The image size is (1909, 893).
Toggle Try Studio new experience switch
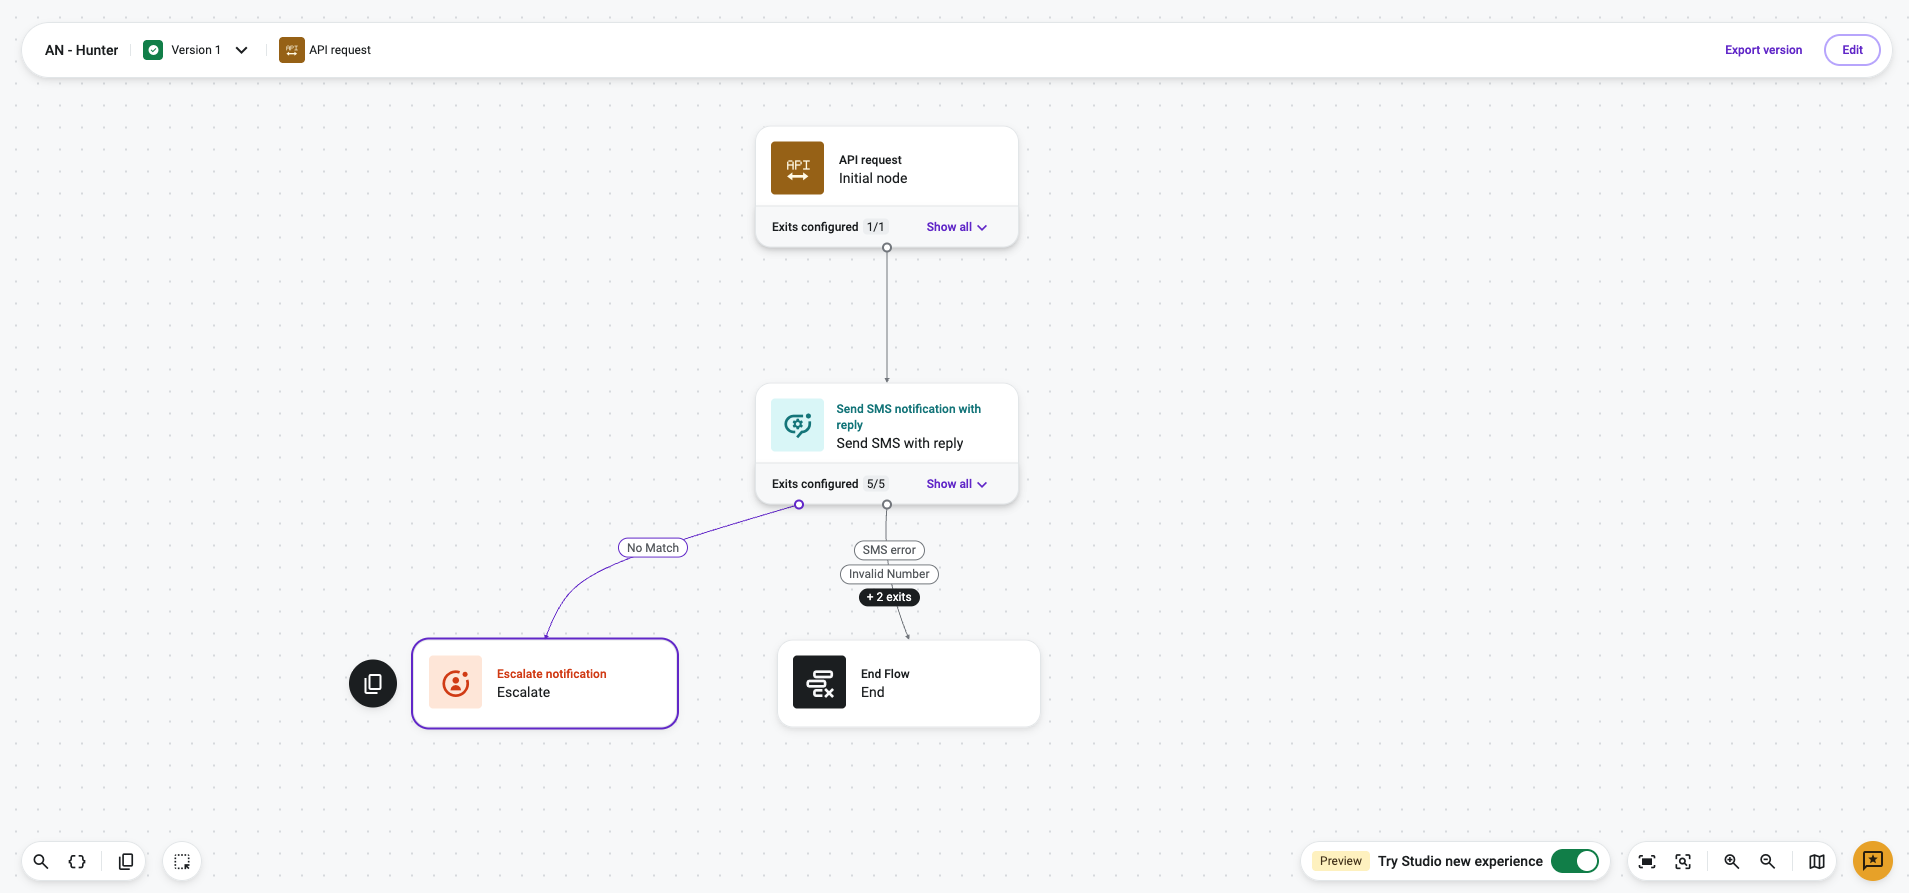pyautogui.click(x=1575, y=861)
